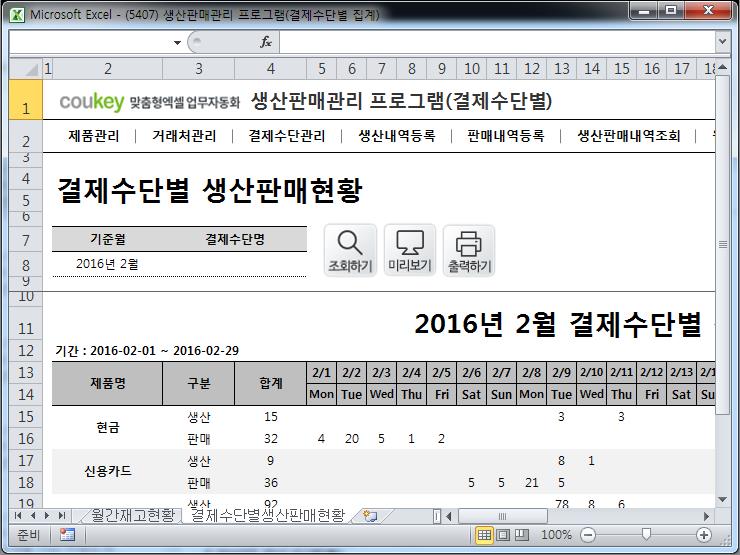
Task: Click the horizontal scrollbar thumb
Action: [x=503, y=516]
